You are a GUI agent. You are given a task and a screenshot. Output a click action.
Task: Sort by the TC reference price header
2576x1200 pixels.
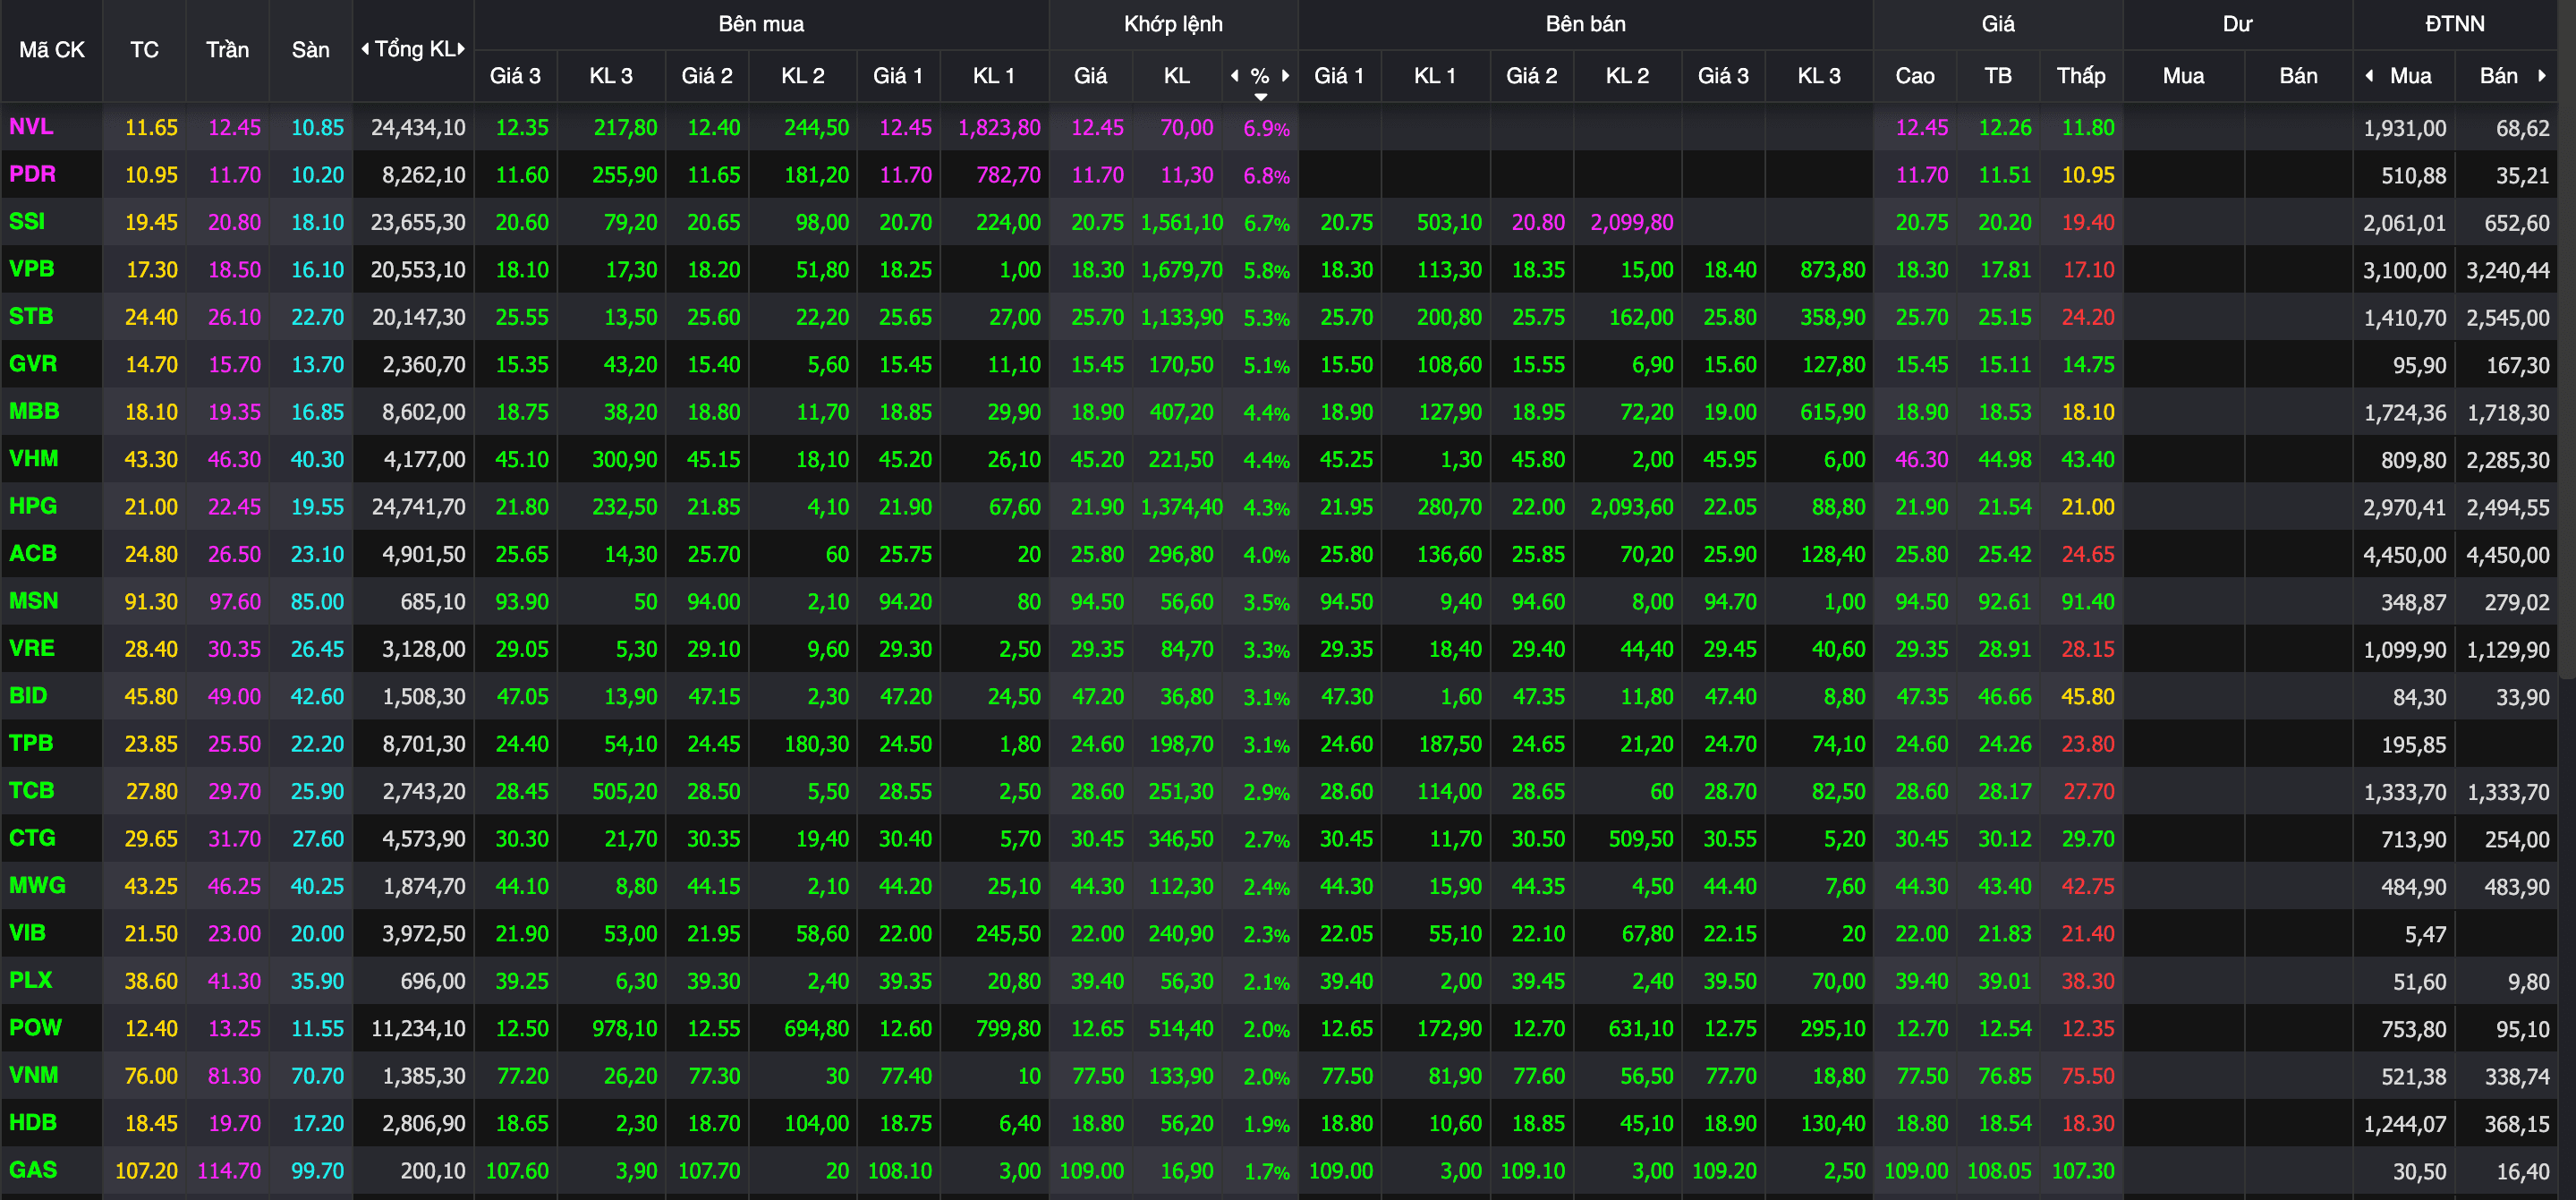144,50
